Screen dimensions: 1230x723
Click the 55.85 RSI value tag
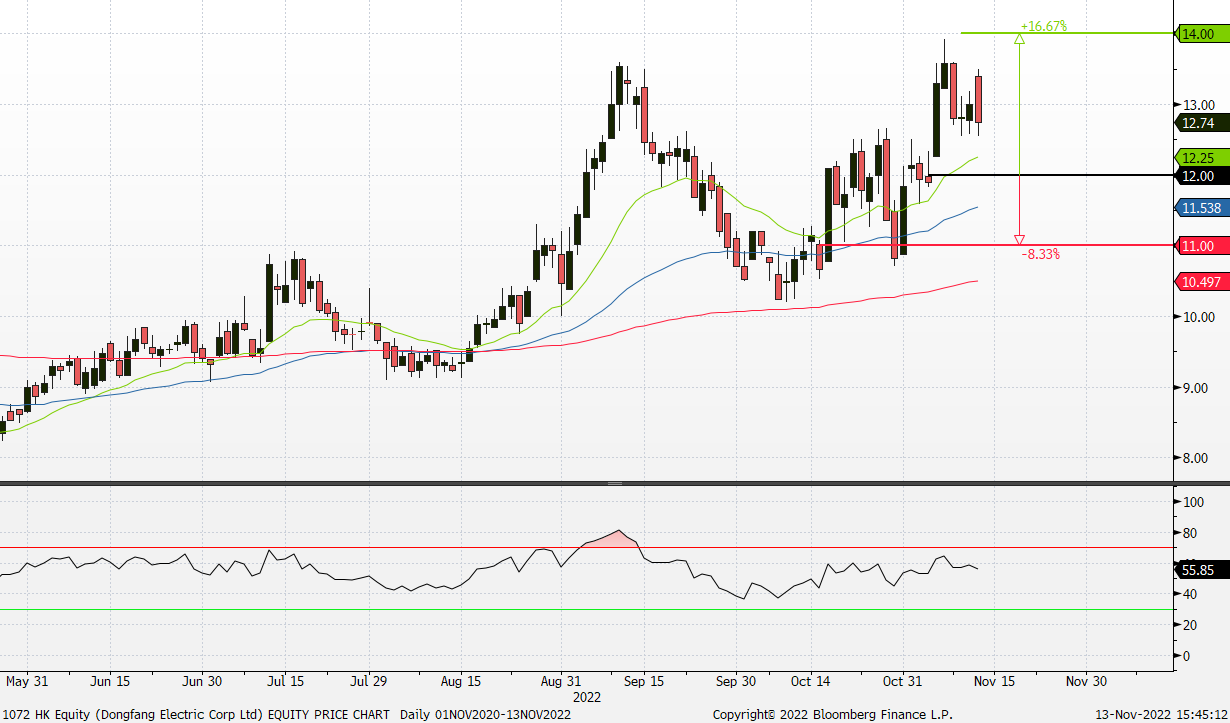pyautogui.click(x=1198, y=571)
